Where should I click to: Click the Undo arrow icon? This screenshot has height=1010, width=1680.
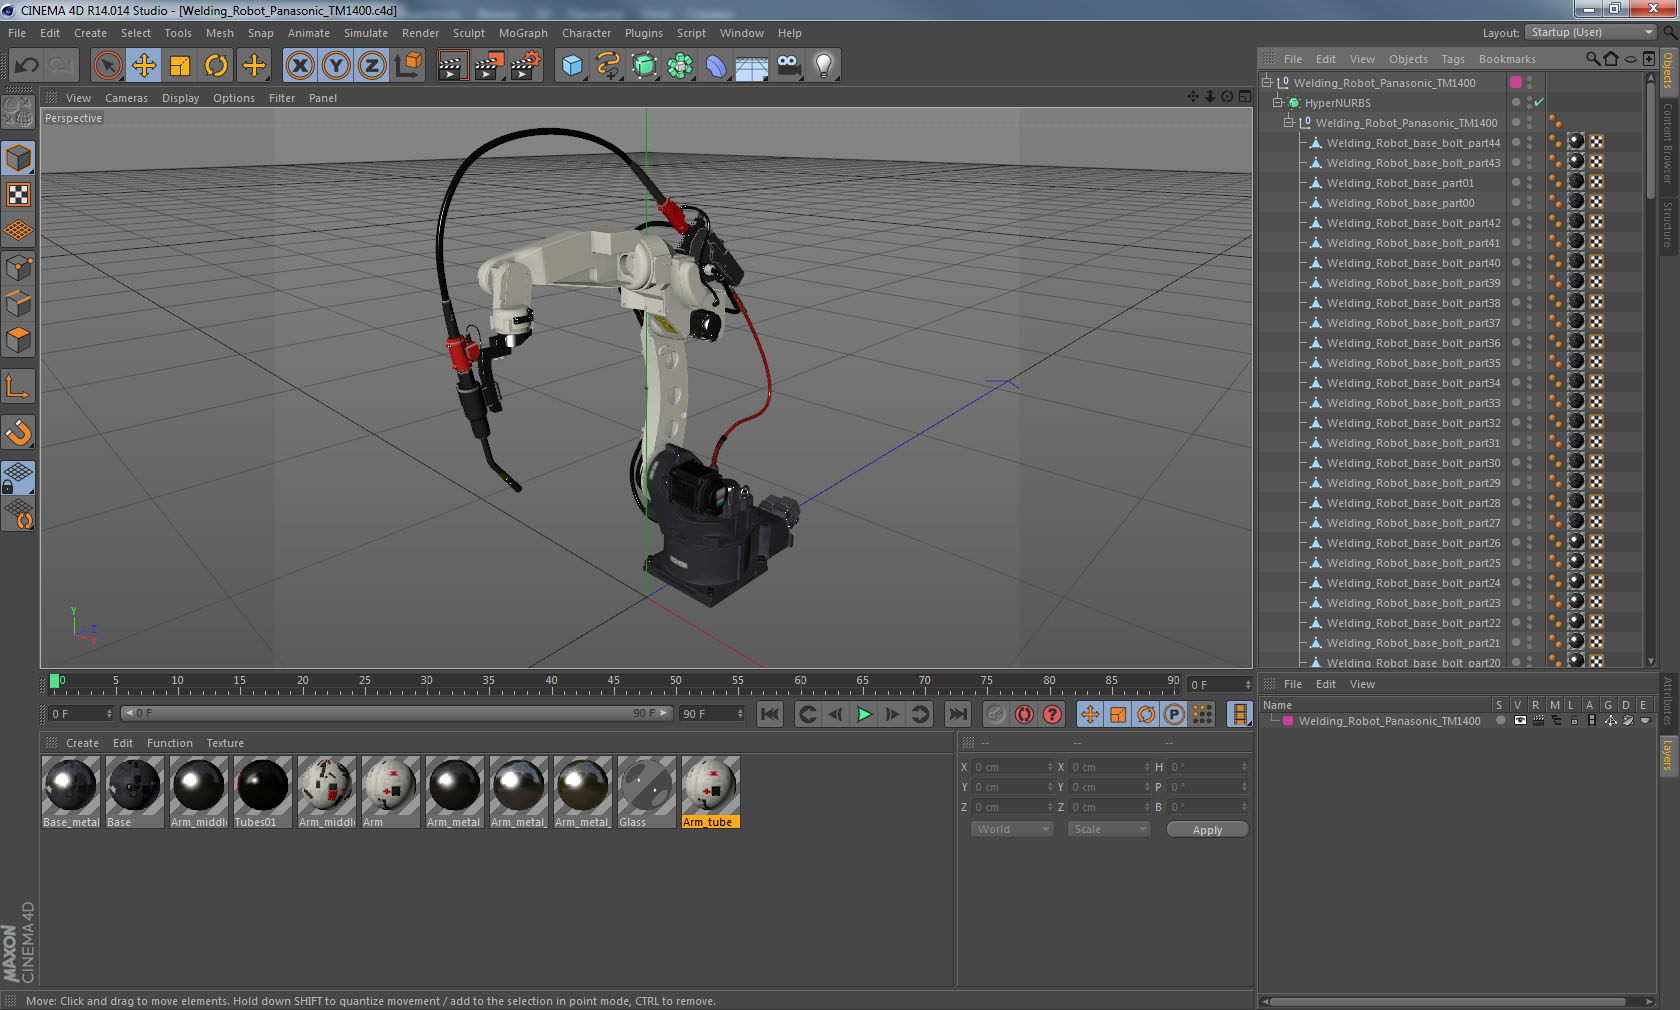(x=27, y=66)
